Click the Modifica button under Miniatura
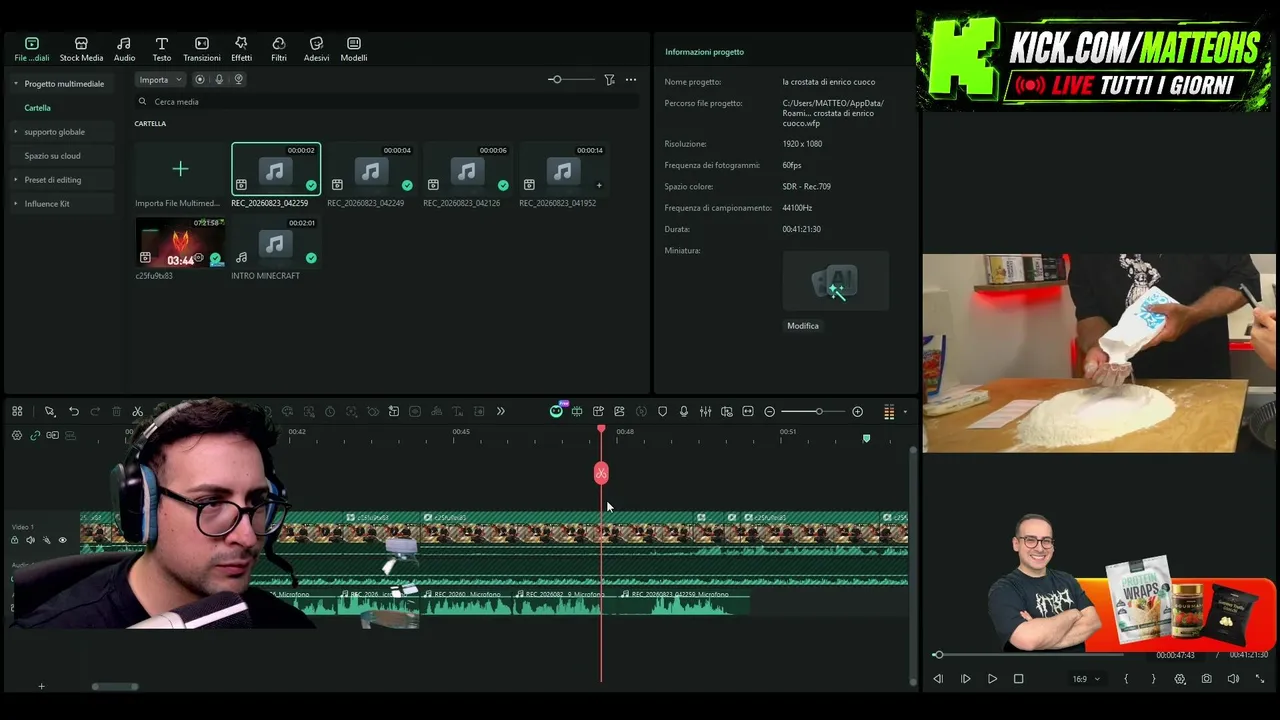The height and width of the screenshot is (720, 1280). pyautogui.click(x=803, y=326)
